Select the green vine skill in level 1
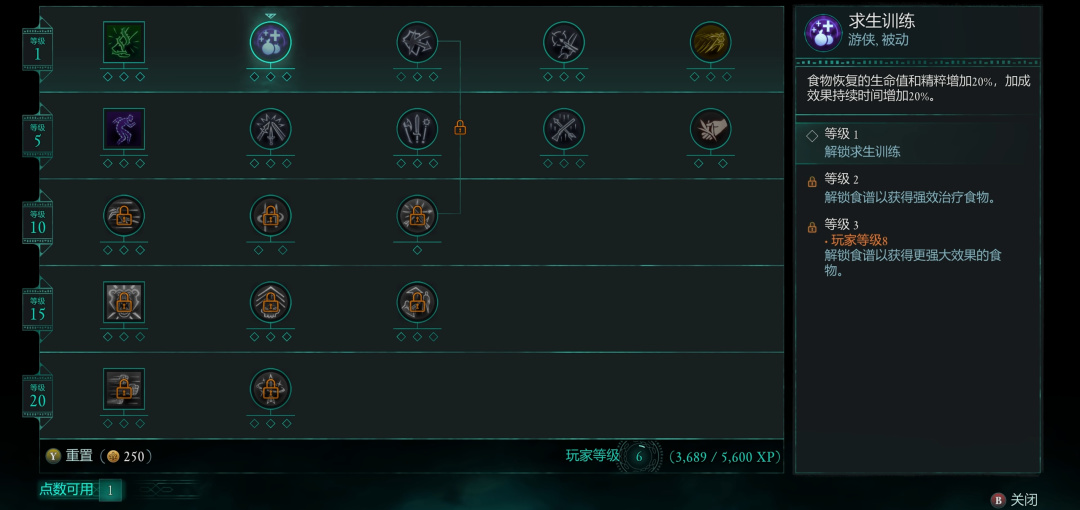Image resolution: width=1080 pixels, height=510 pixels. pos(124,42)
